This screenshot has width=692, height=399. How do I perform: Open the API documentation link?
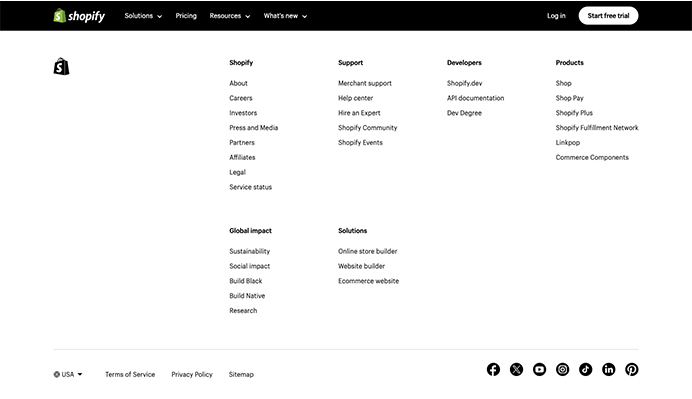(475, 98)
